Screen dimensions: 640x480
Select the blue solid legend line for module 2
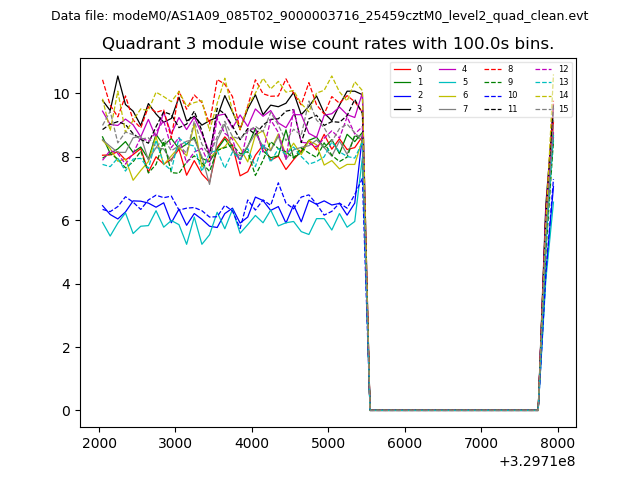coord(402,95)
